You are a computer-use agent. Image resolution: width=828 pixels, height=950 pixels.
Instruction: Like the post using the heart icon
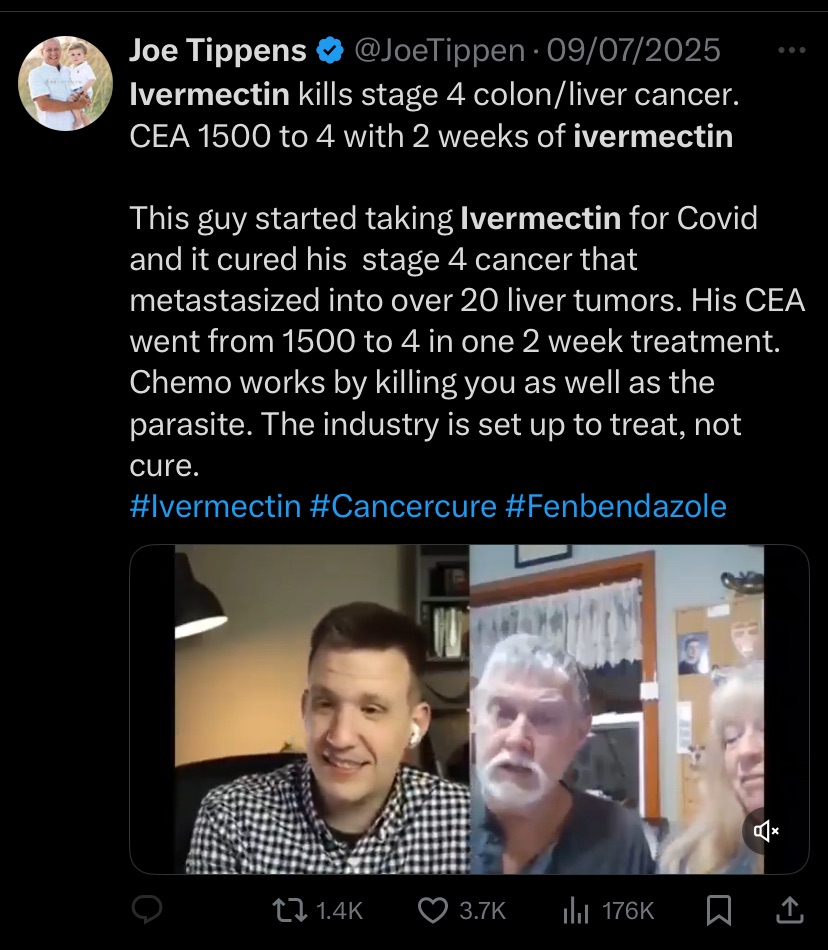pos(433,911)
